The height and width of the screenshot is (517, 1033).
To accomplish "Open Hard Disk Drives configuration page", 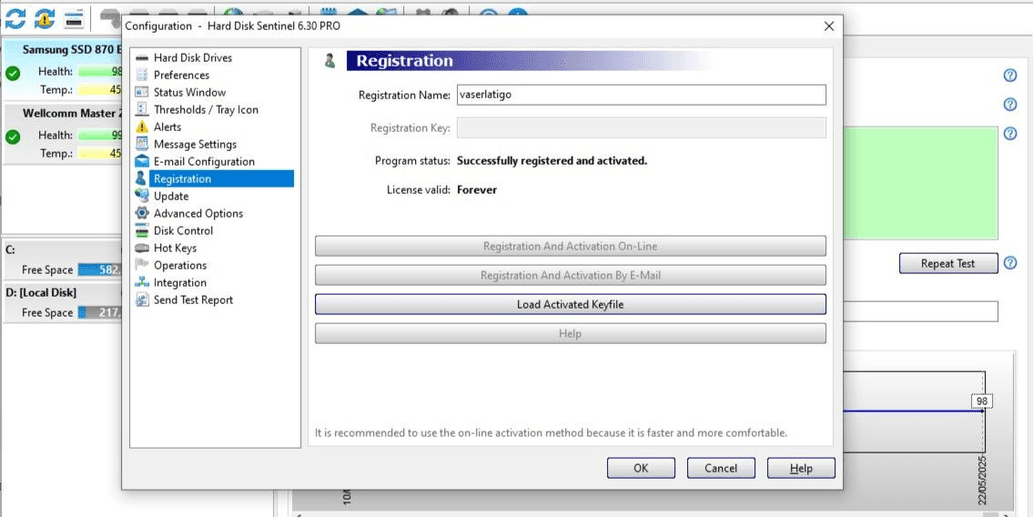I will click(x=192, y=58).
